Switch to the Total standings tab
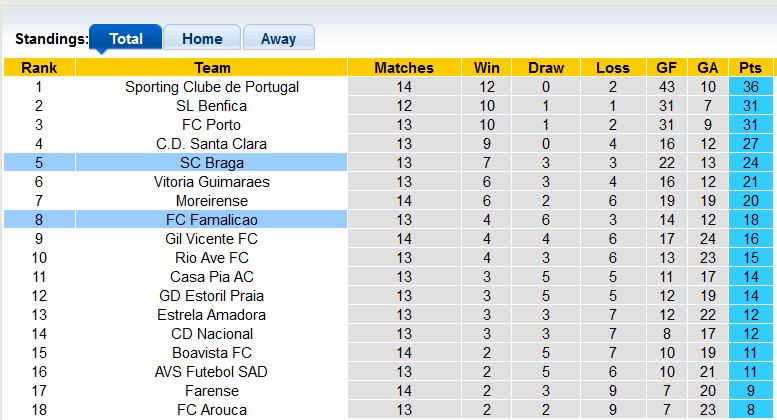The image size is (777, 420). tap(125, 39)
